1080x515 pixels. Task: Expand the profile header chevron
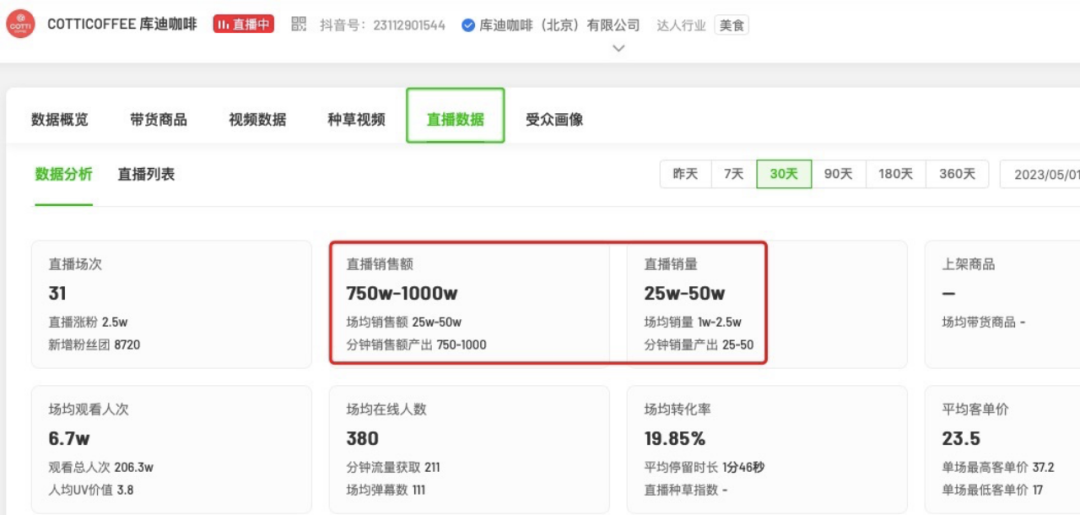(619, 48)
